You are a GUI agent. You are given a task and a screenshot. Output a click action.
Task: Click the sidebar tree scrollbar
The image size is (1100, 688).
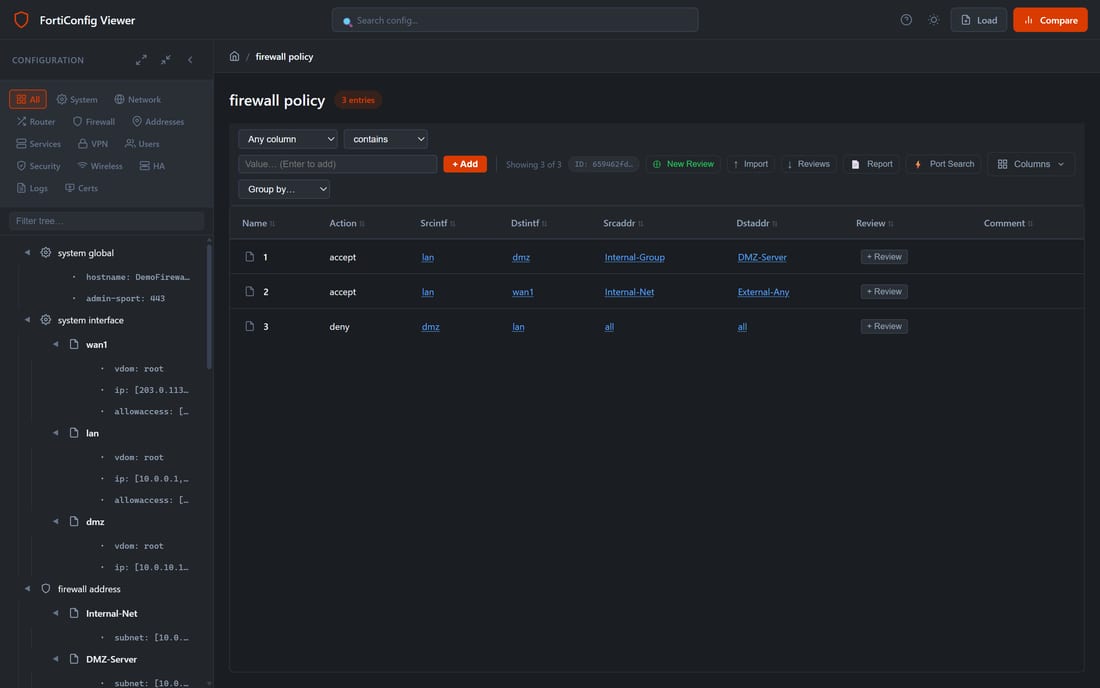pyautogui.click(x=209, y=305)
